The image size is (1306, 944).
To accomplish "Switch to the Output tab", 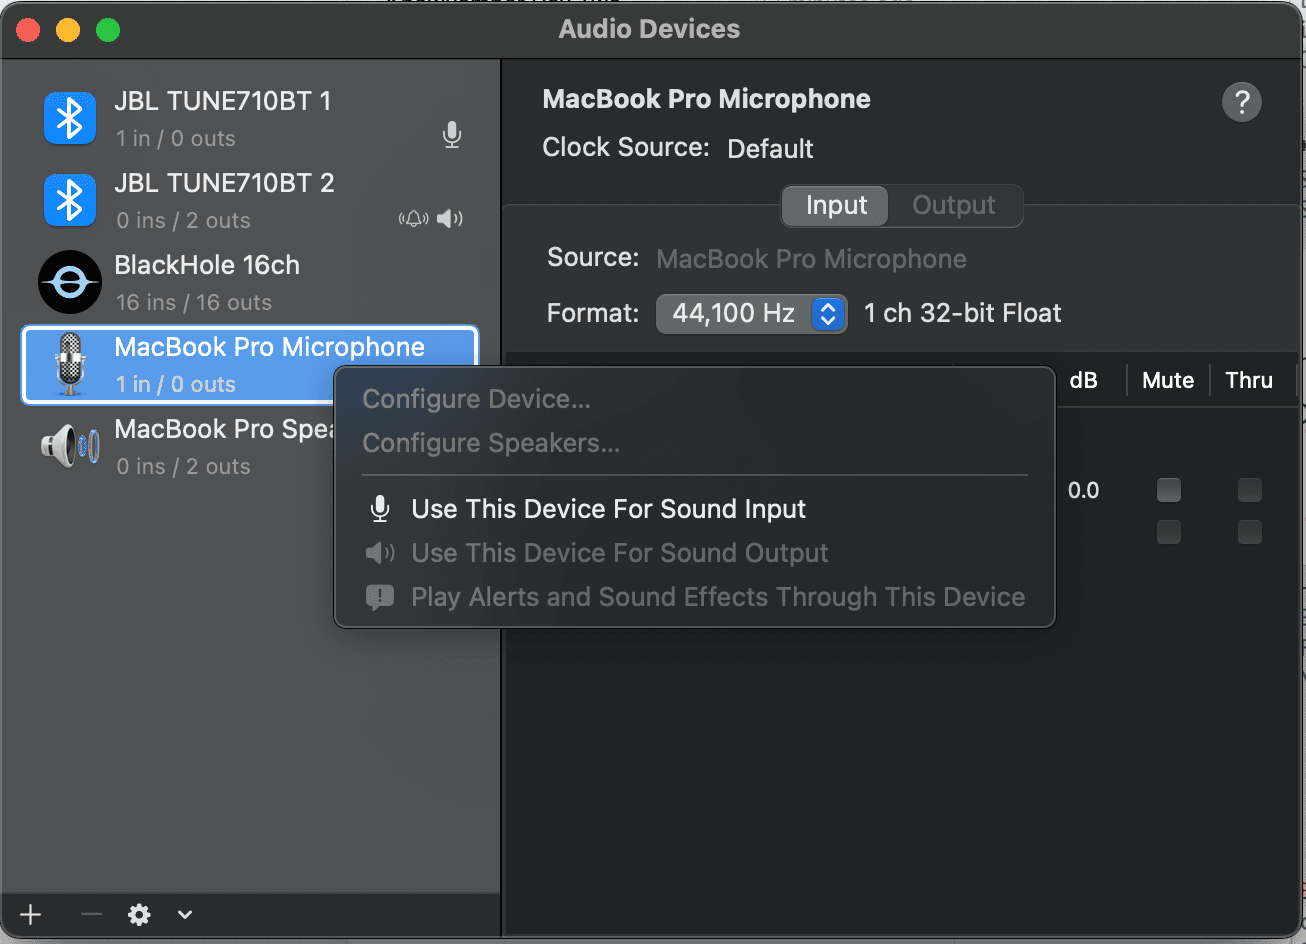I will click(954, 205).
